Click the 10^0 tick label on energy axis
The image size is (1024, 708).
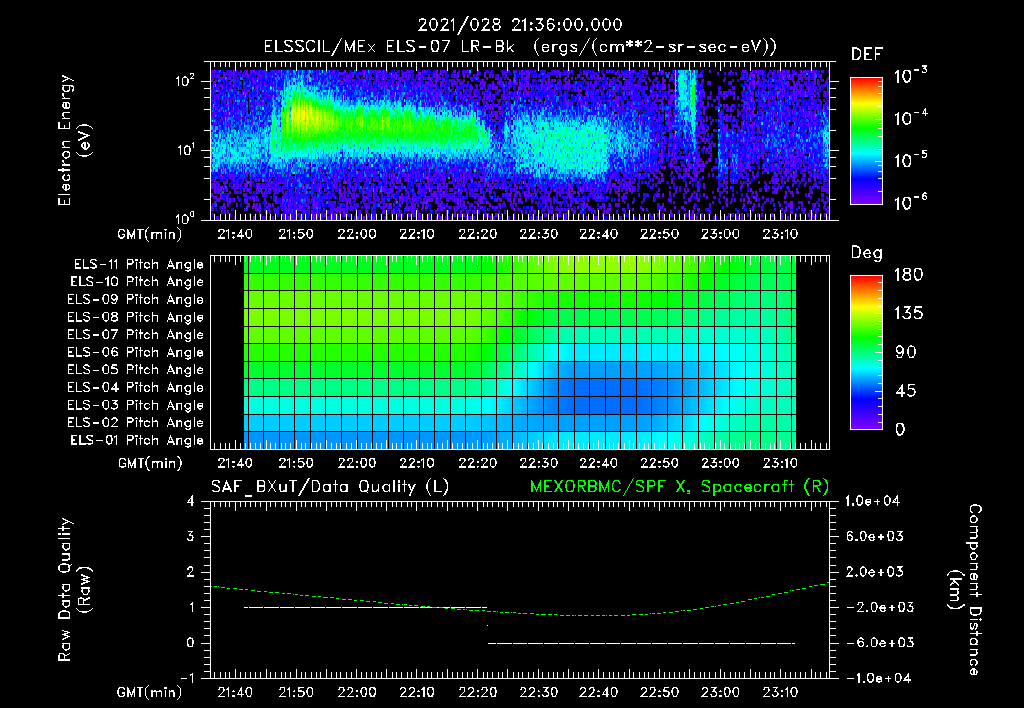(x=185, y=218)
